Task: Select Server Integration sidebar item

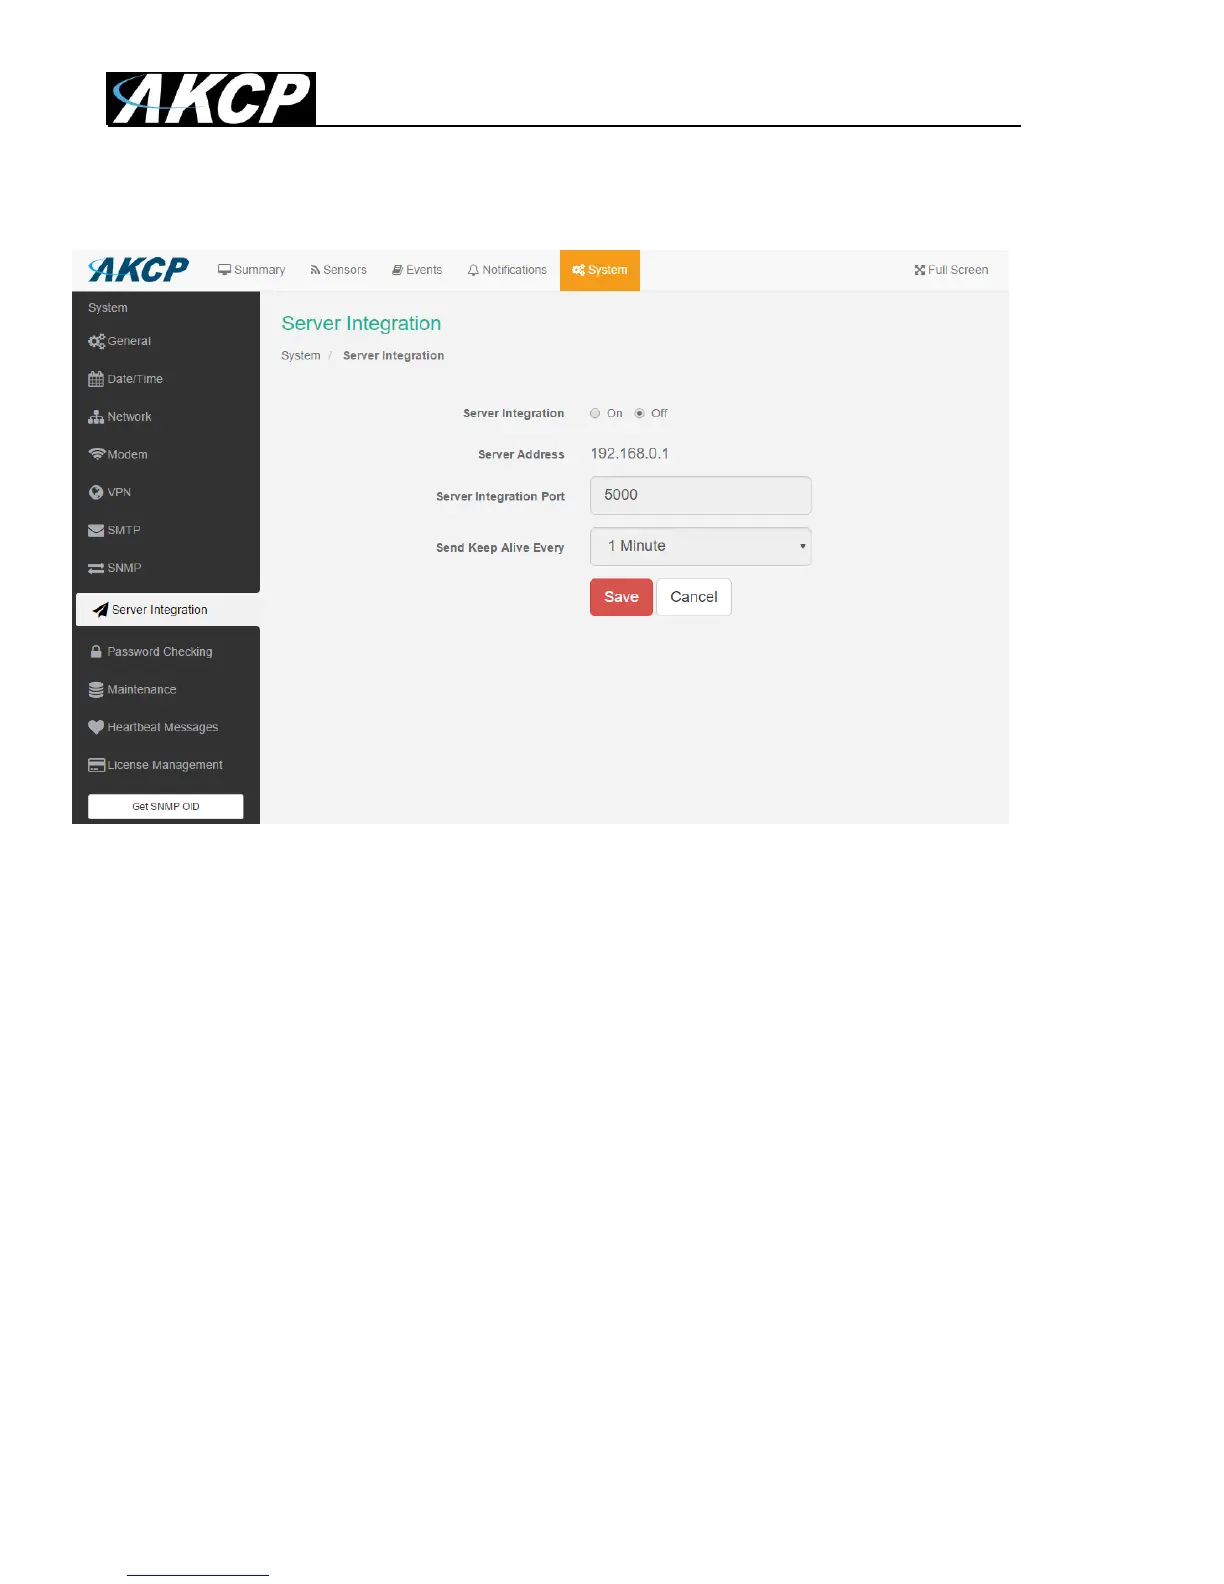Action: point(168,610)
